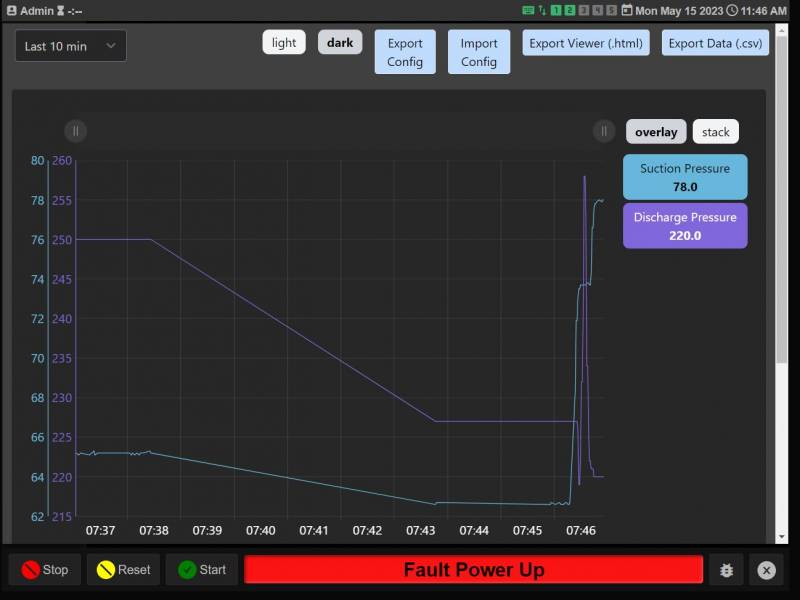The width and height of the screenshot is (800, 600).
Task: Click the calendar date icon
Action: (x=627, y=11)
